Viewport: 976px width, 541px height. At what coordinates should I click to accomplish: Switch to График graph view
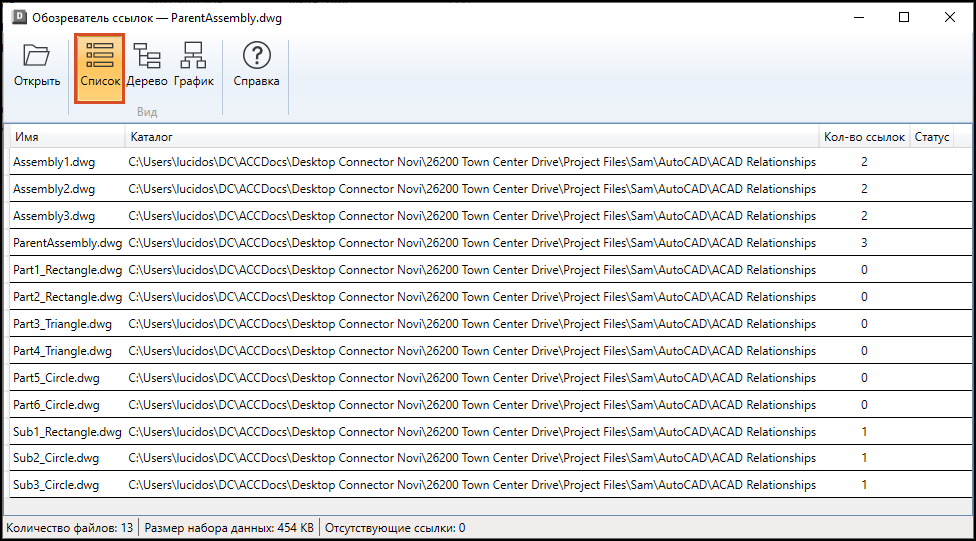pos(194,65)
